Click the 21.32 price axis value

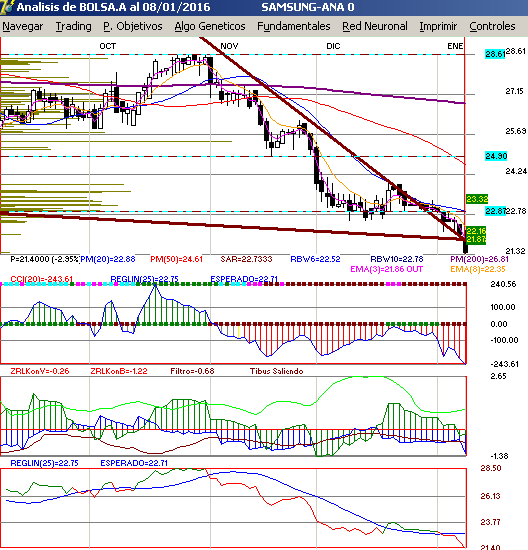(x=515, y=251)
